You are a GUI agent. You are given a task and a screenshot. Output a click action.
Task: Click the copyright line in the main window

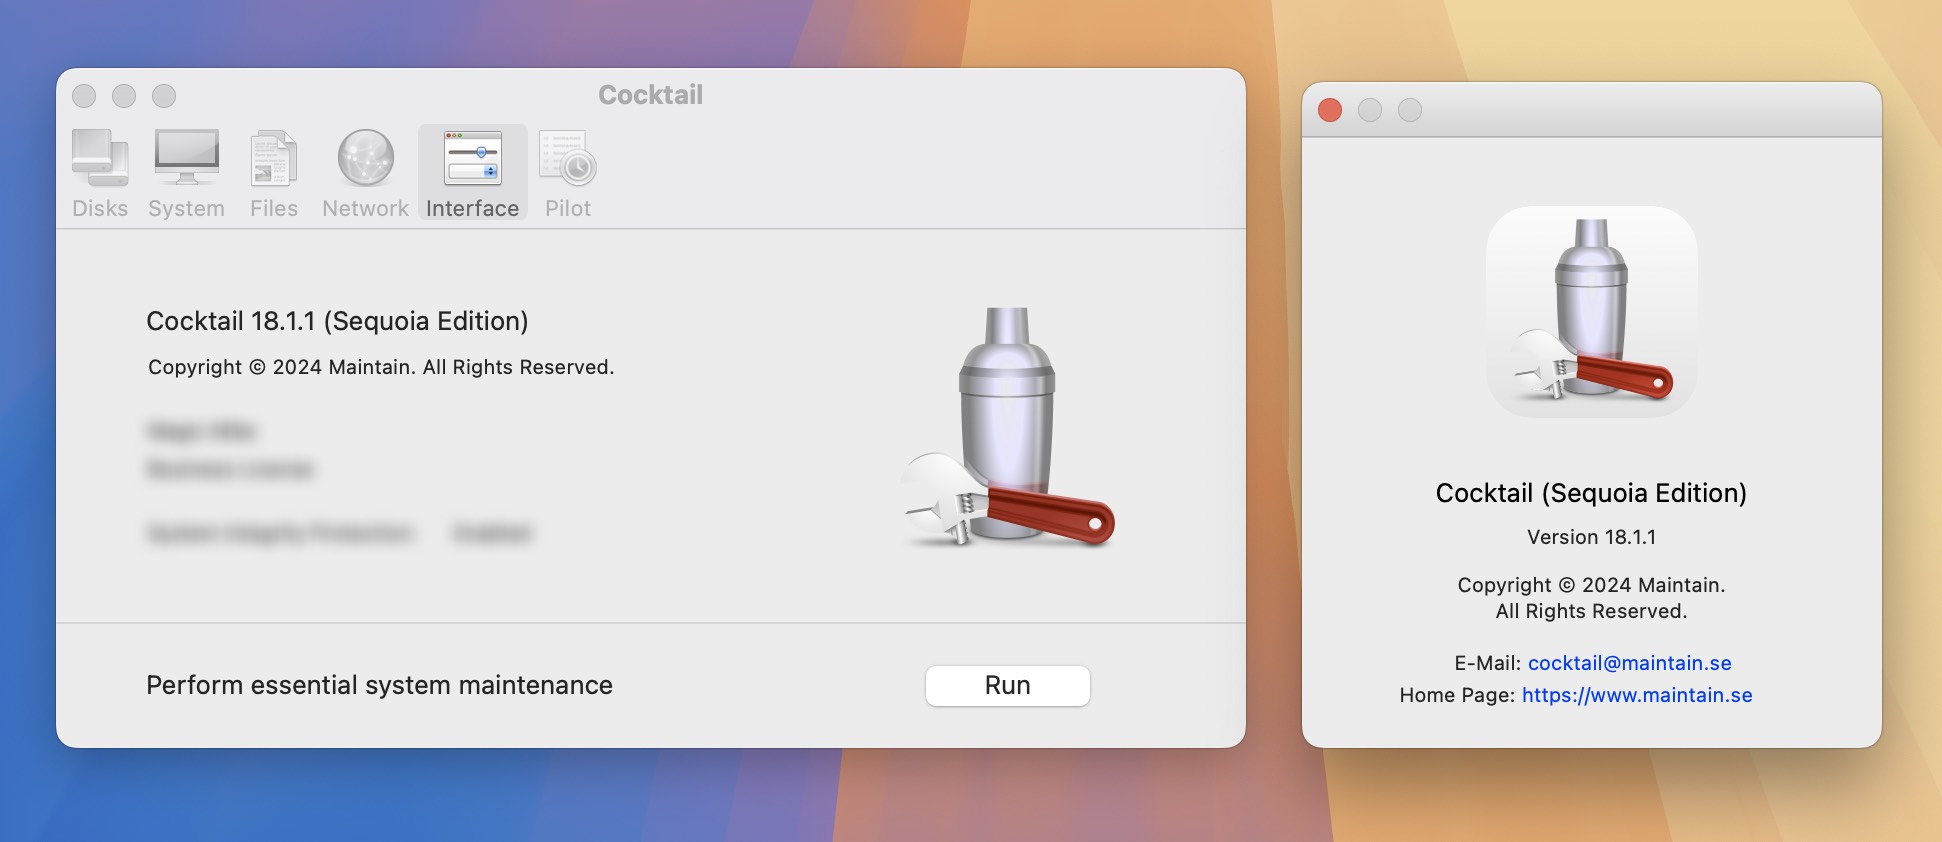click(x=381, y=367)
